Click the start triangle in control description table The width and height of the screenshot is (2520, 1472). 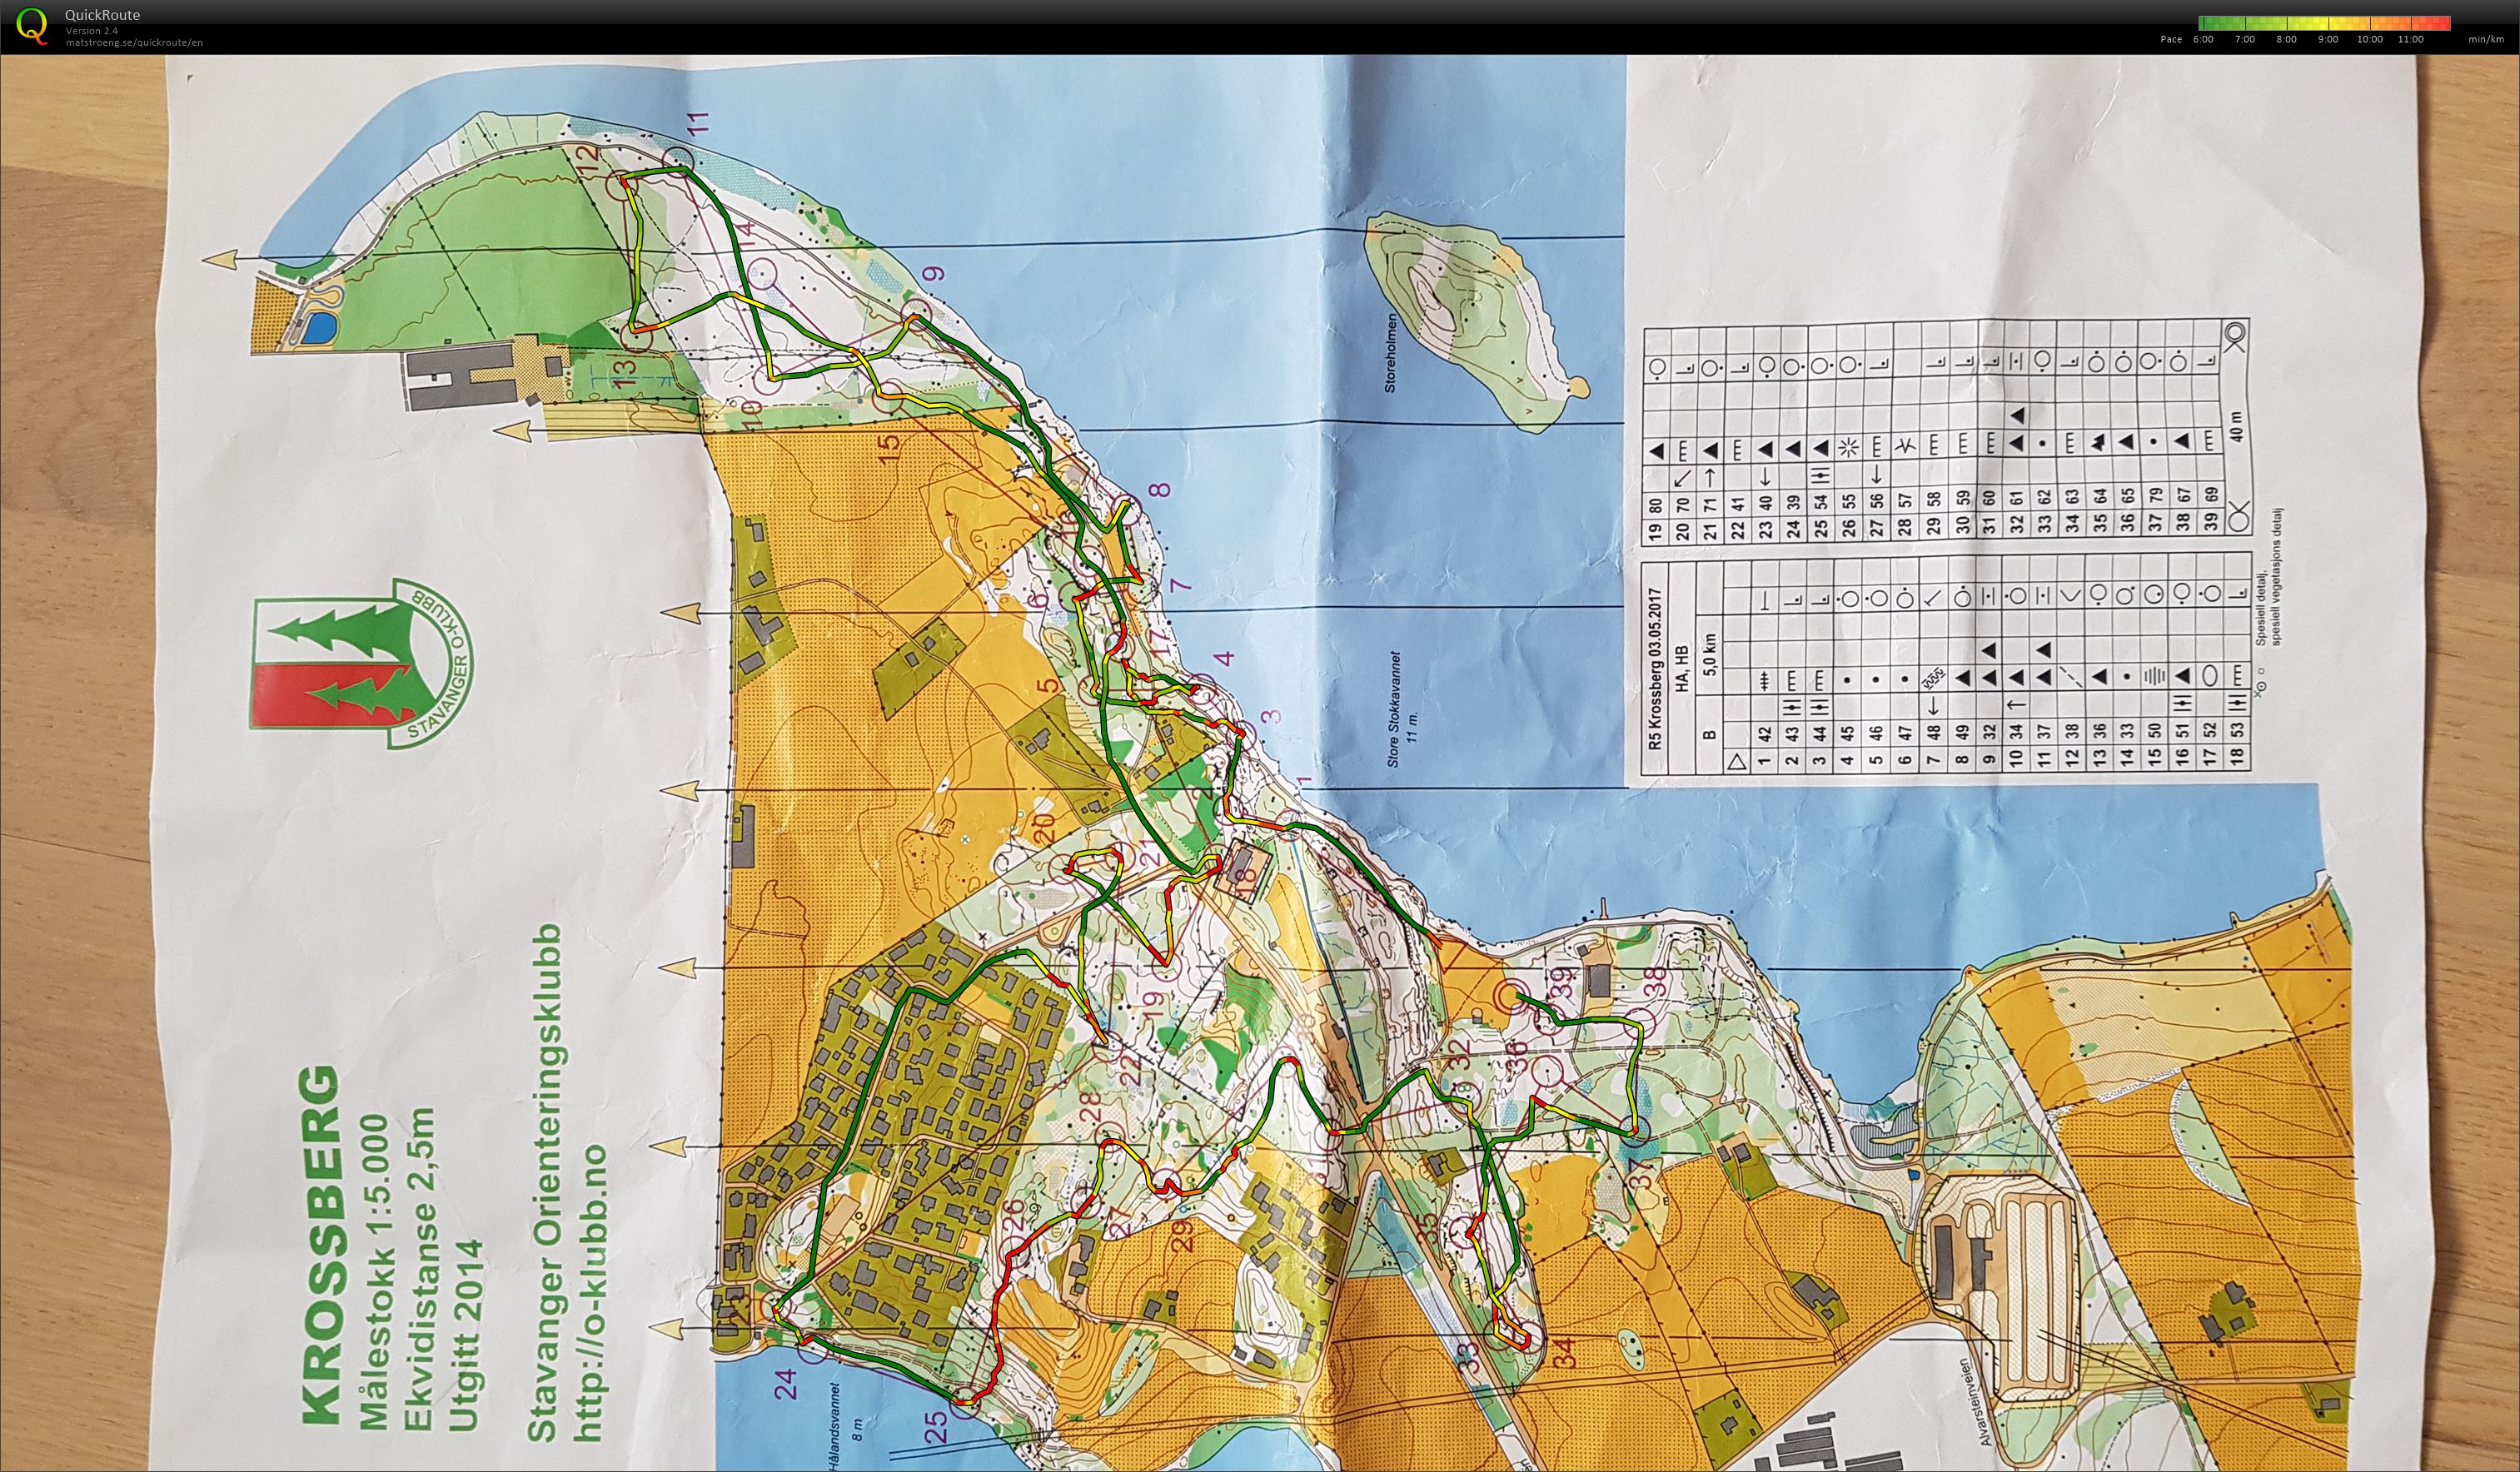click(x=1736, y=763)
